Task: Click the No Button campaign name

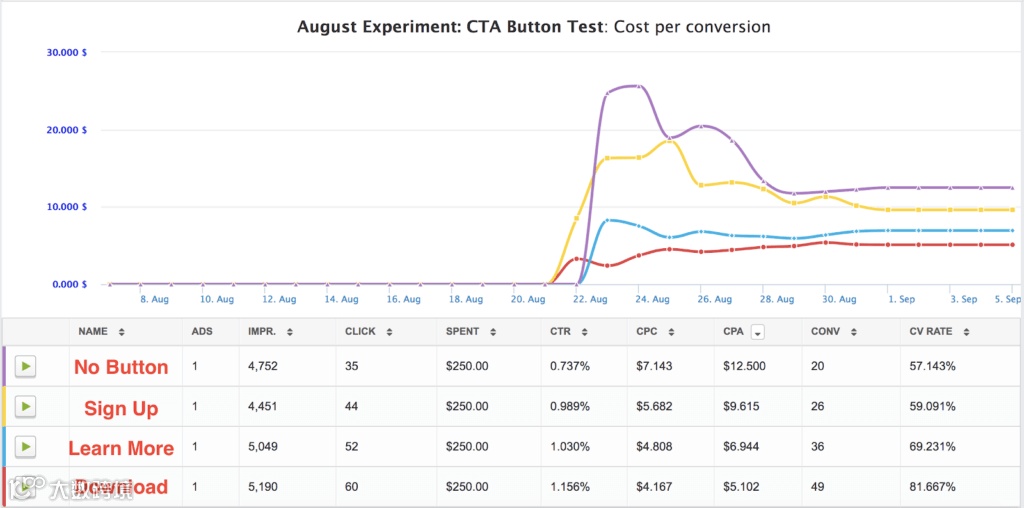Action: click(x=121, y=367)
